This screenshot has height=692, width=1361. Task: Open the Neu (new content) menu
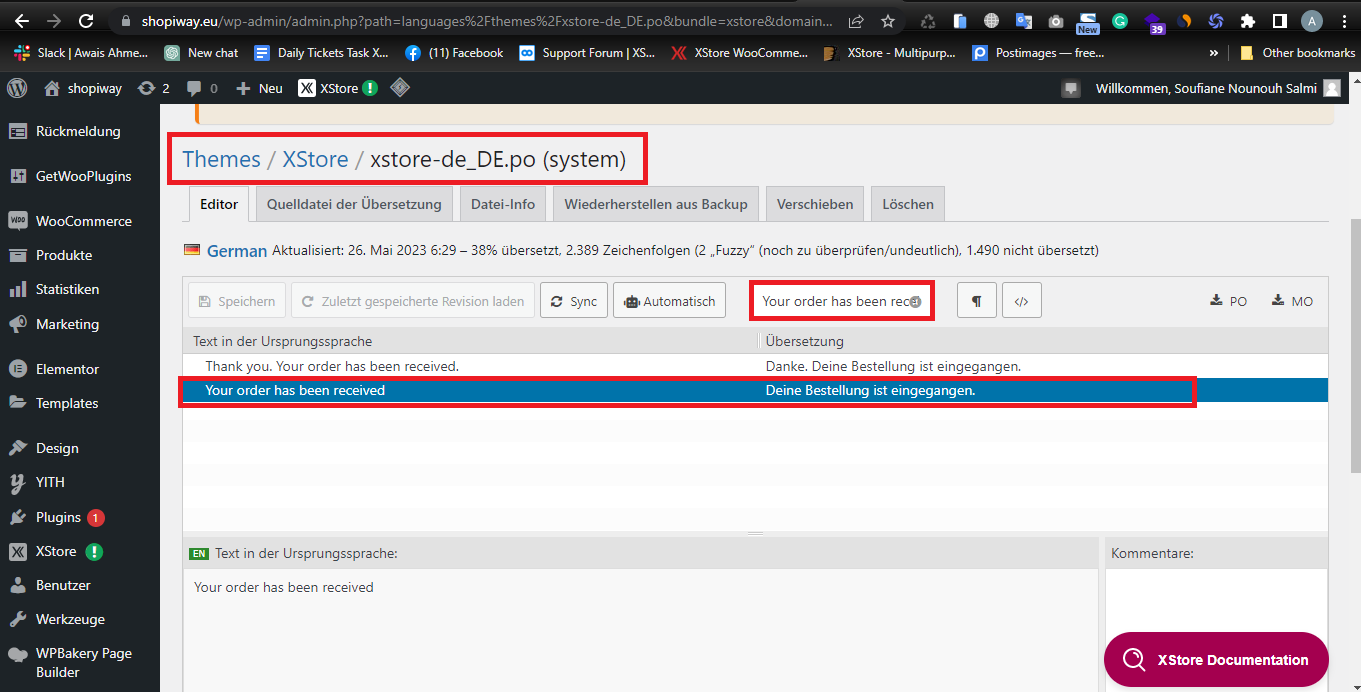(259, 88)
